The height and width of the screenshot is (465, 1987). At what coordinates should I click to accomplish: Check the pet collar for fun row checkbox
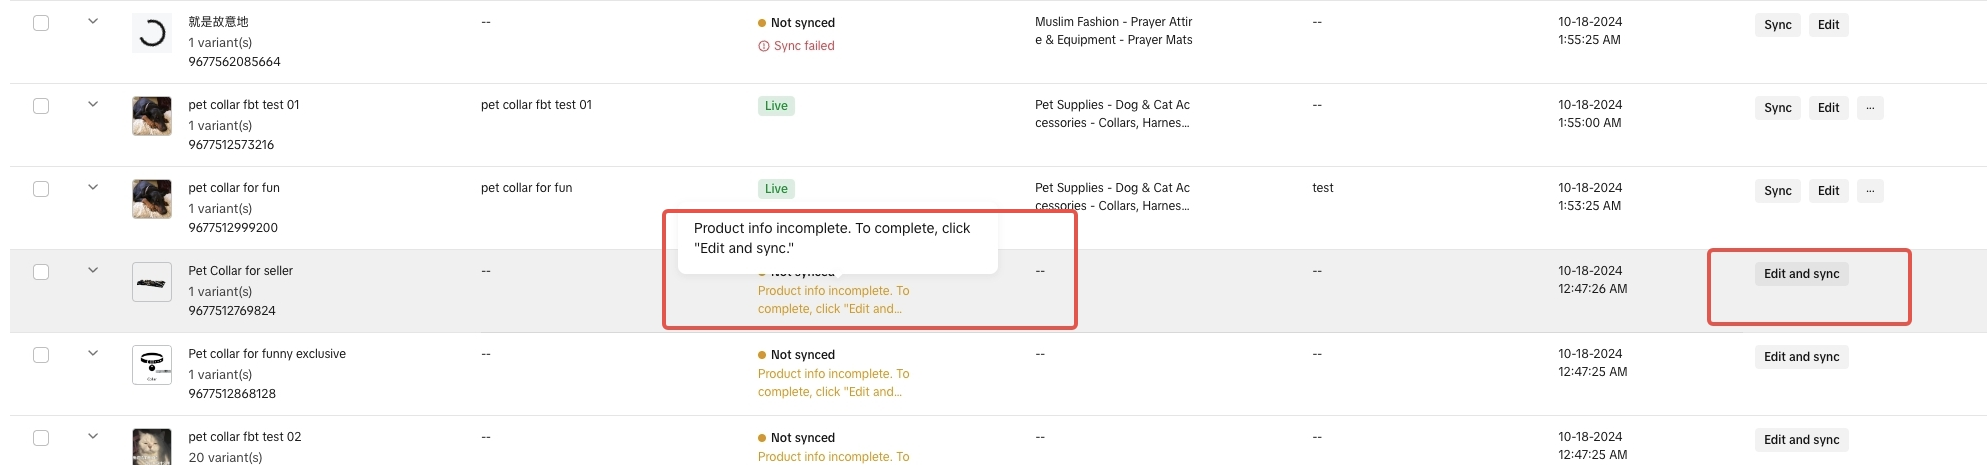click(x=41, y=189)
